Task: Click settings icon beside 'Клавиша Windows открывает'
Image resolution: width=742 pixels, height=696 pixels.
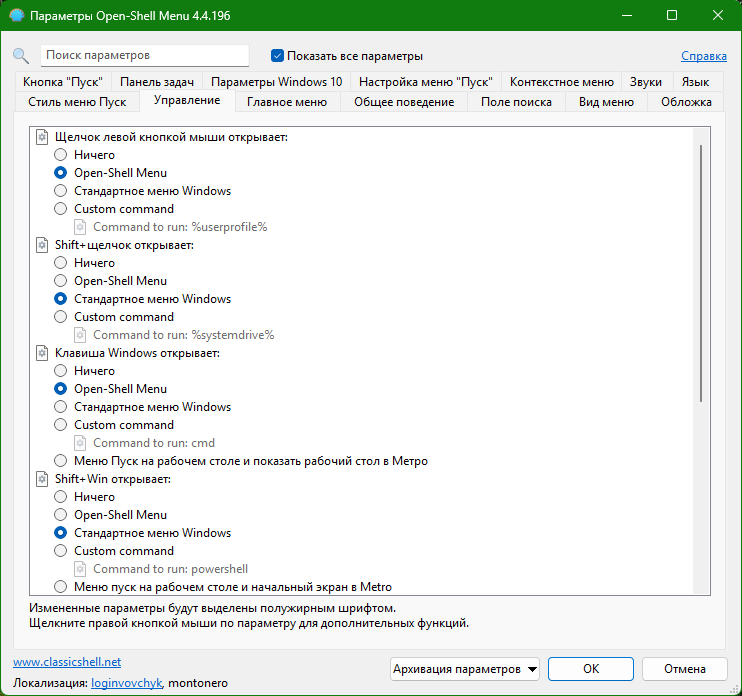Action: click(x=42, y=353)
